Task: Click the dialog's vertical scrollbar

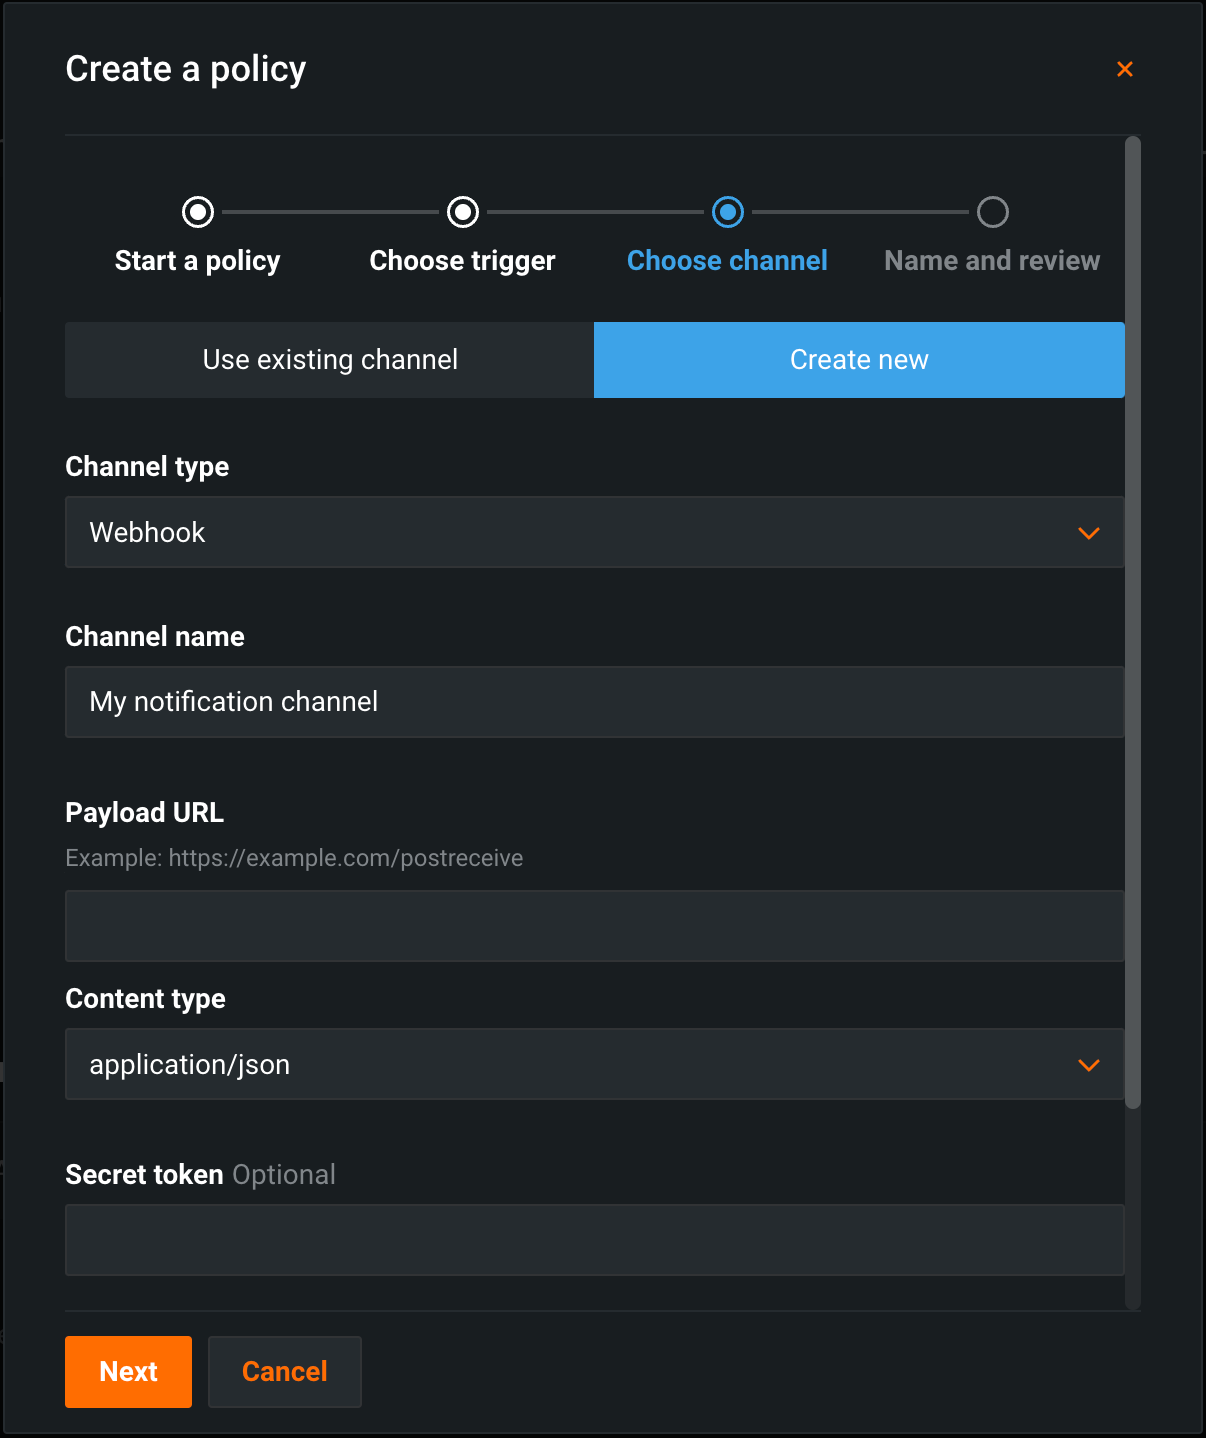Action: pyautogui.click(x=1133, y=620)
